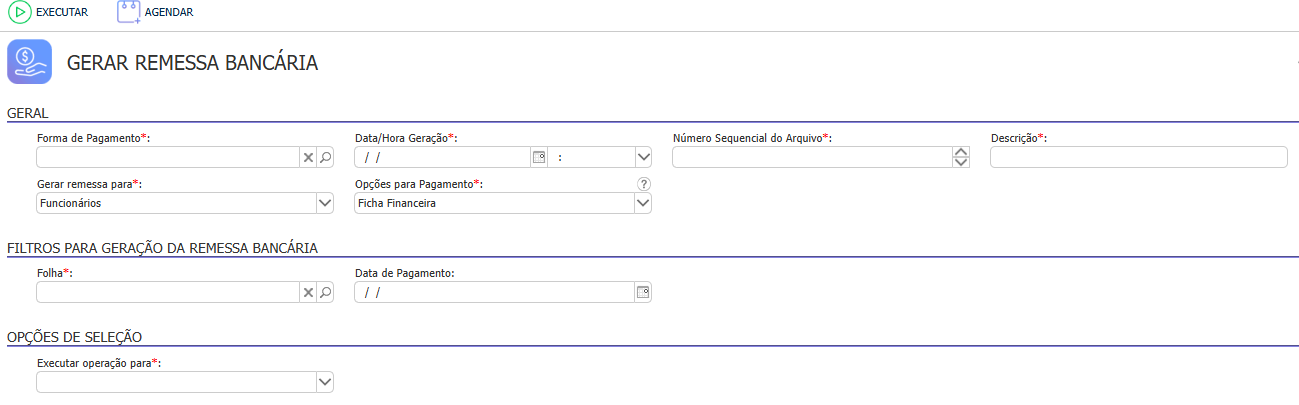Search Forma de Pagamento with magnifier icon
This screenshot has height=405, width=1299.
[x=325, y=157]
